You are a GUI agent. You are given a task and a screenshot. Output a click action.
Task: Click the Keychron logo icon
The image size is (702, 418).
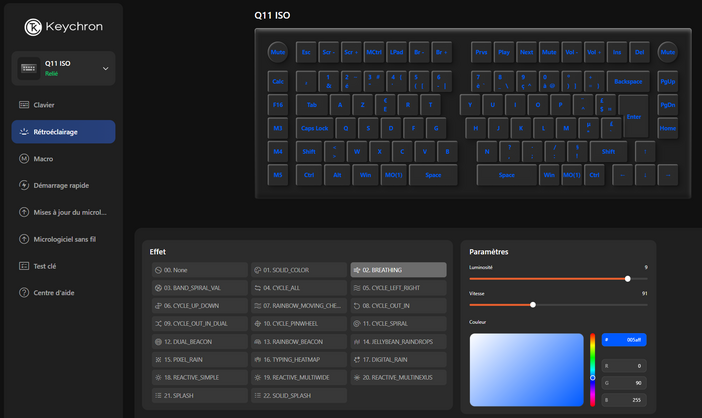pyautogui.click(x=33, y=27)
